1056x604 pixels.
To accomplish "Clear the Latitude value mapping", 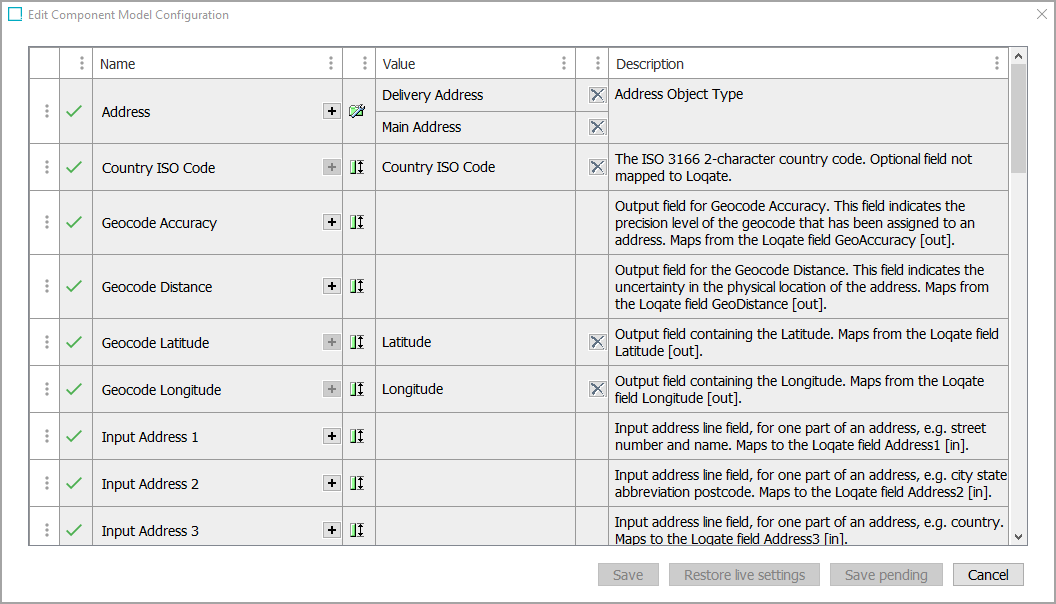I will tap(597, 342).
